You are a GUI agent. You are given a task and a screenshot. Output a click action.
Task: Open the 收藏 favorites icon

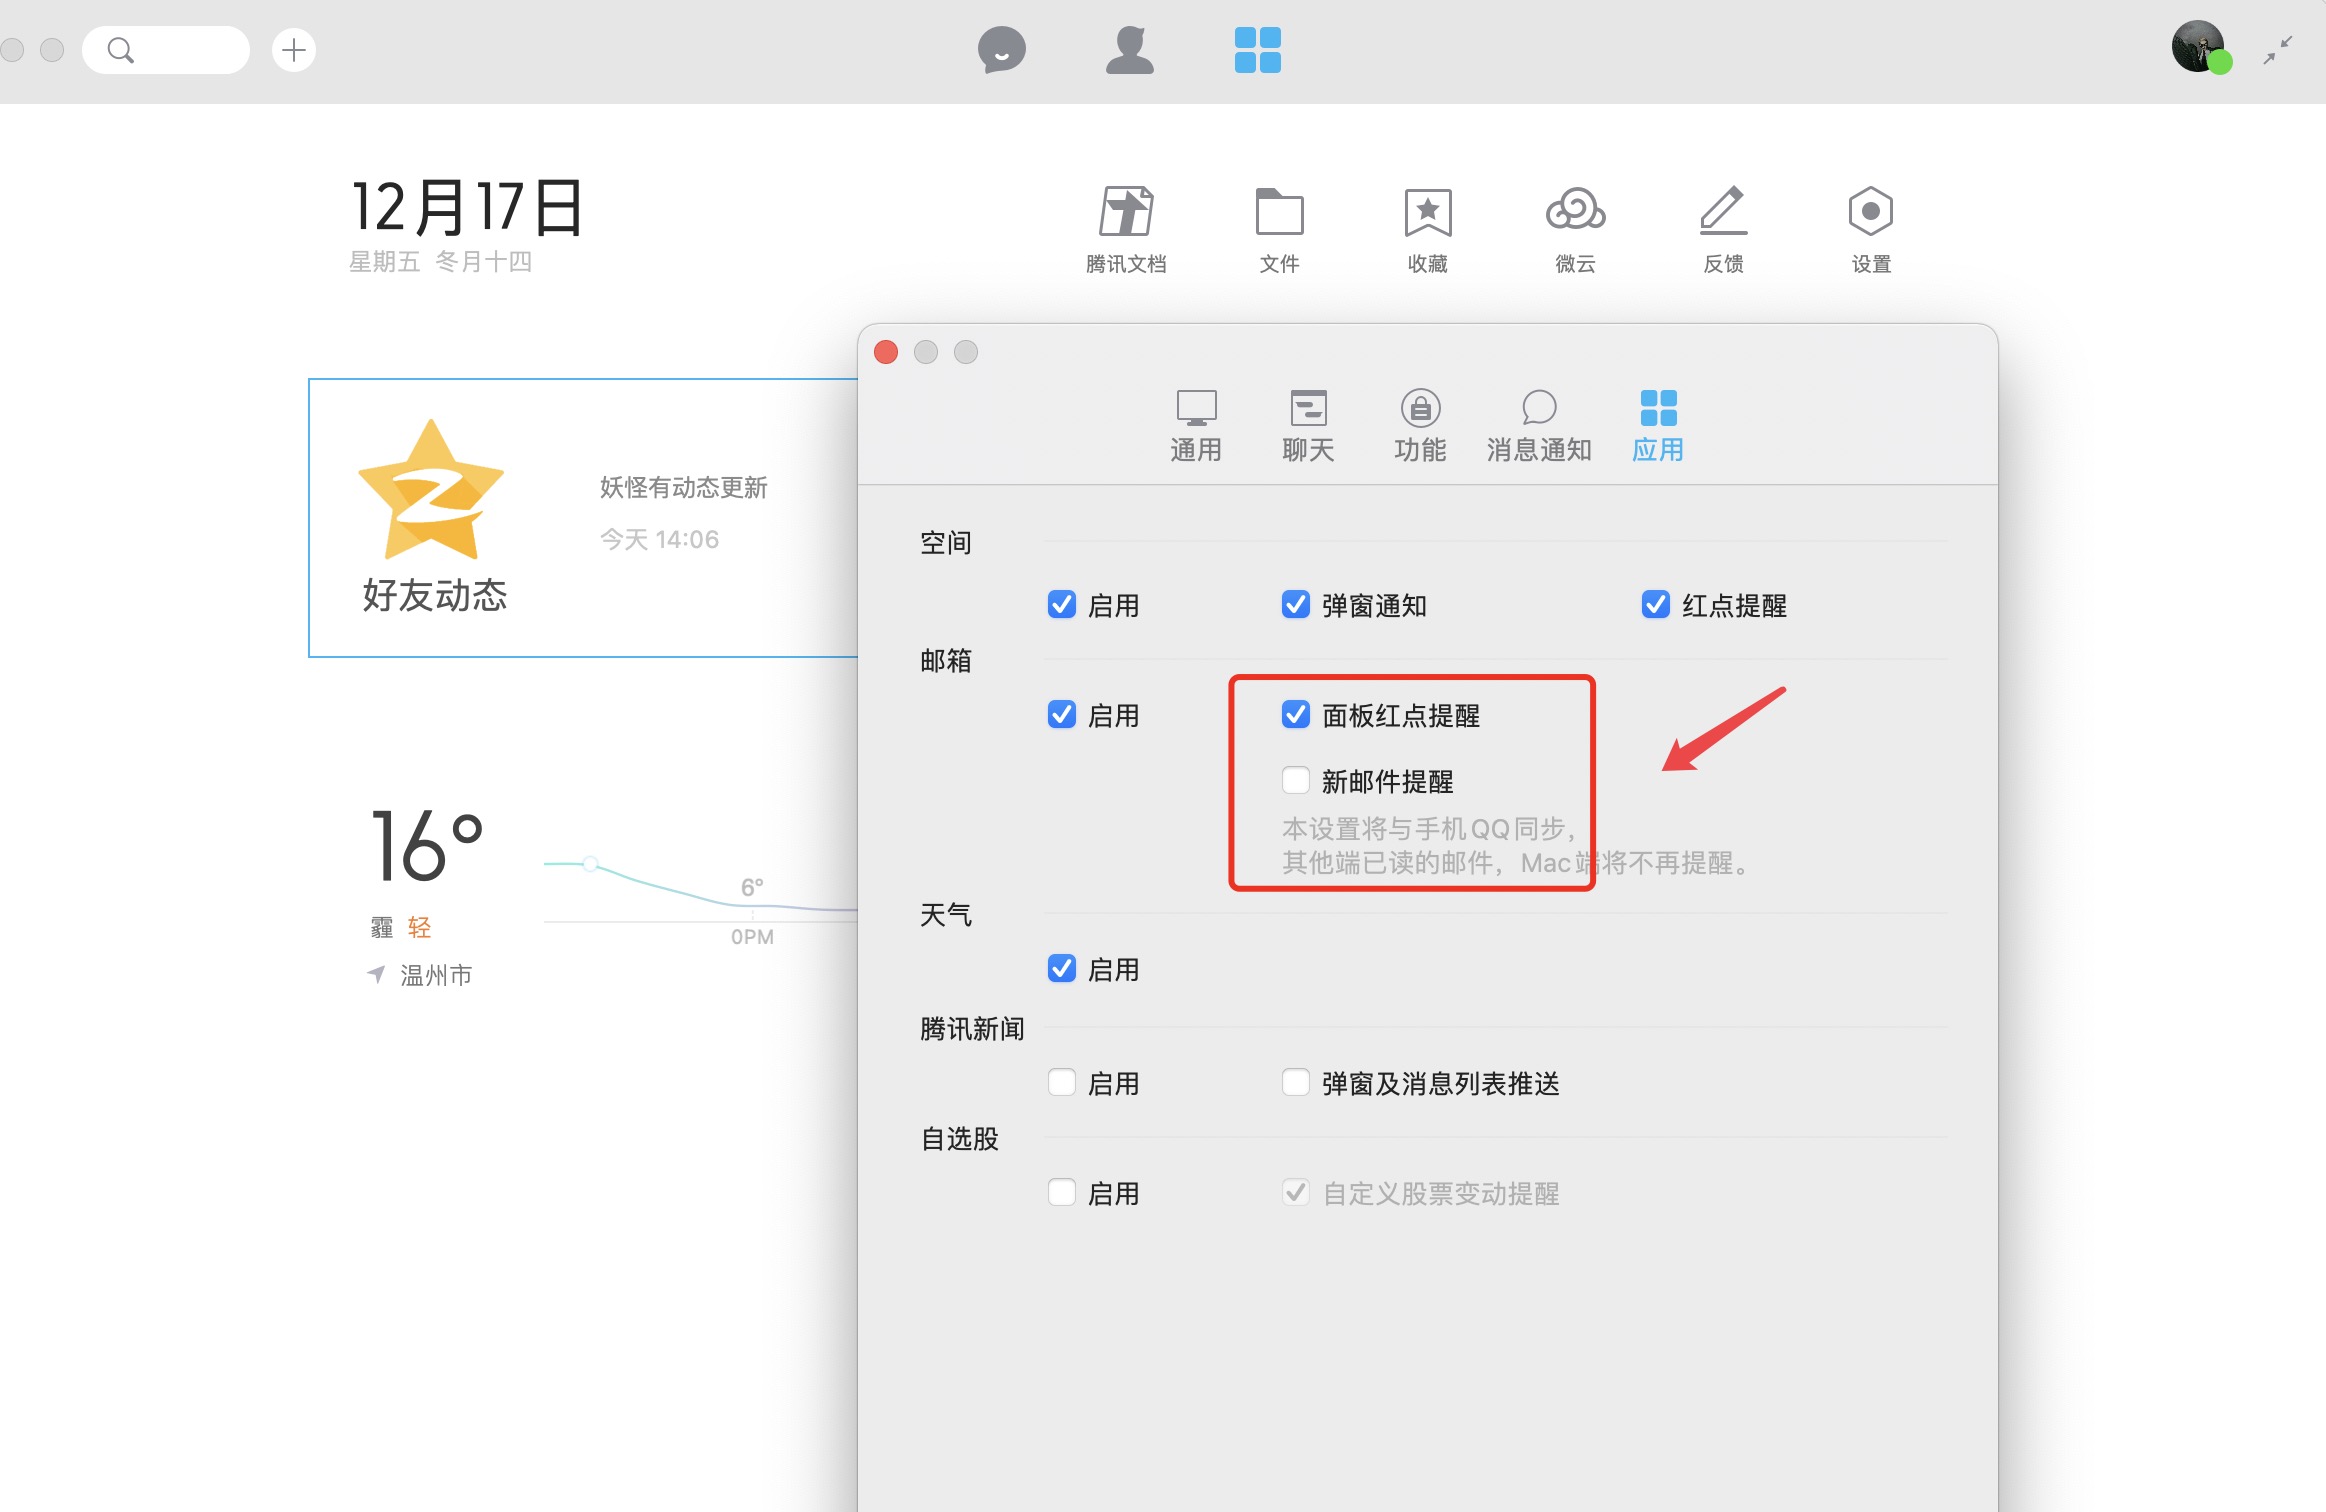[1427, 212]
